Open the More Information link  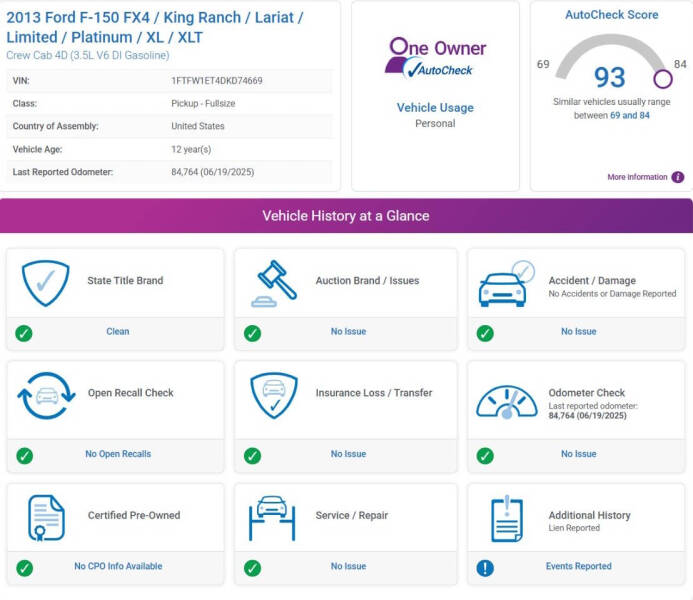coord(637,177)
